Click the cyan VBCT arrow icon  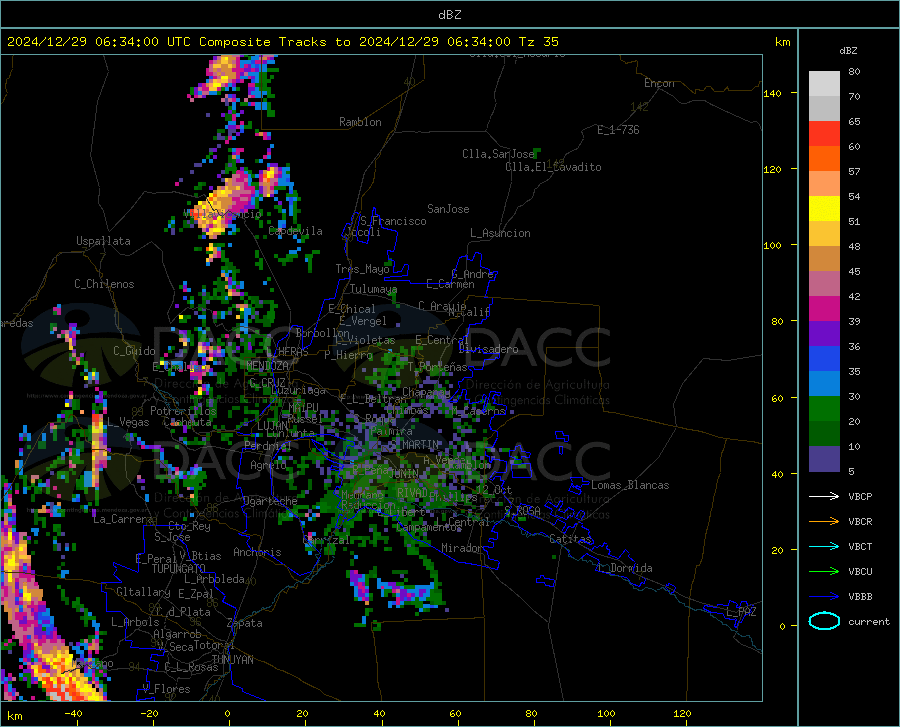tap(824, 546)
